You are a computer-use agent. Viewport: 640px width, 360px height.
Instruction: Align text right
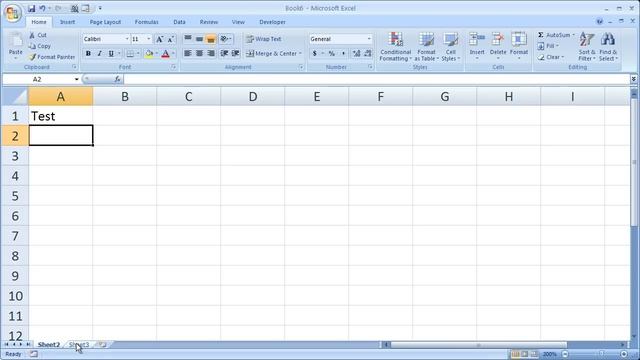[x=211, y=53]
